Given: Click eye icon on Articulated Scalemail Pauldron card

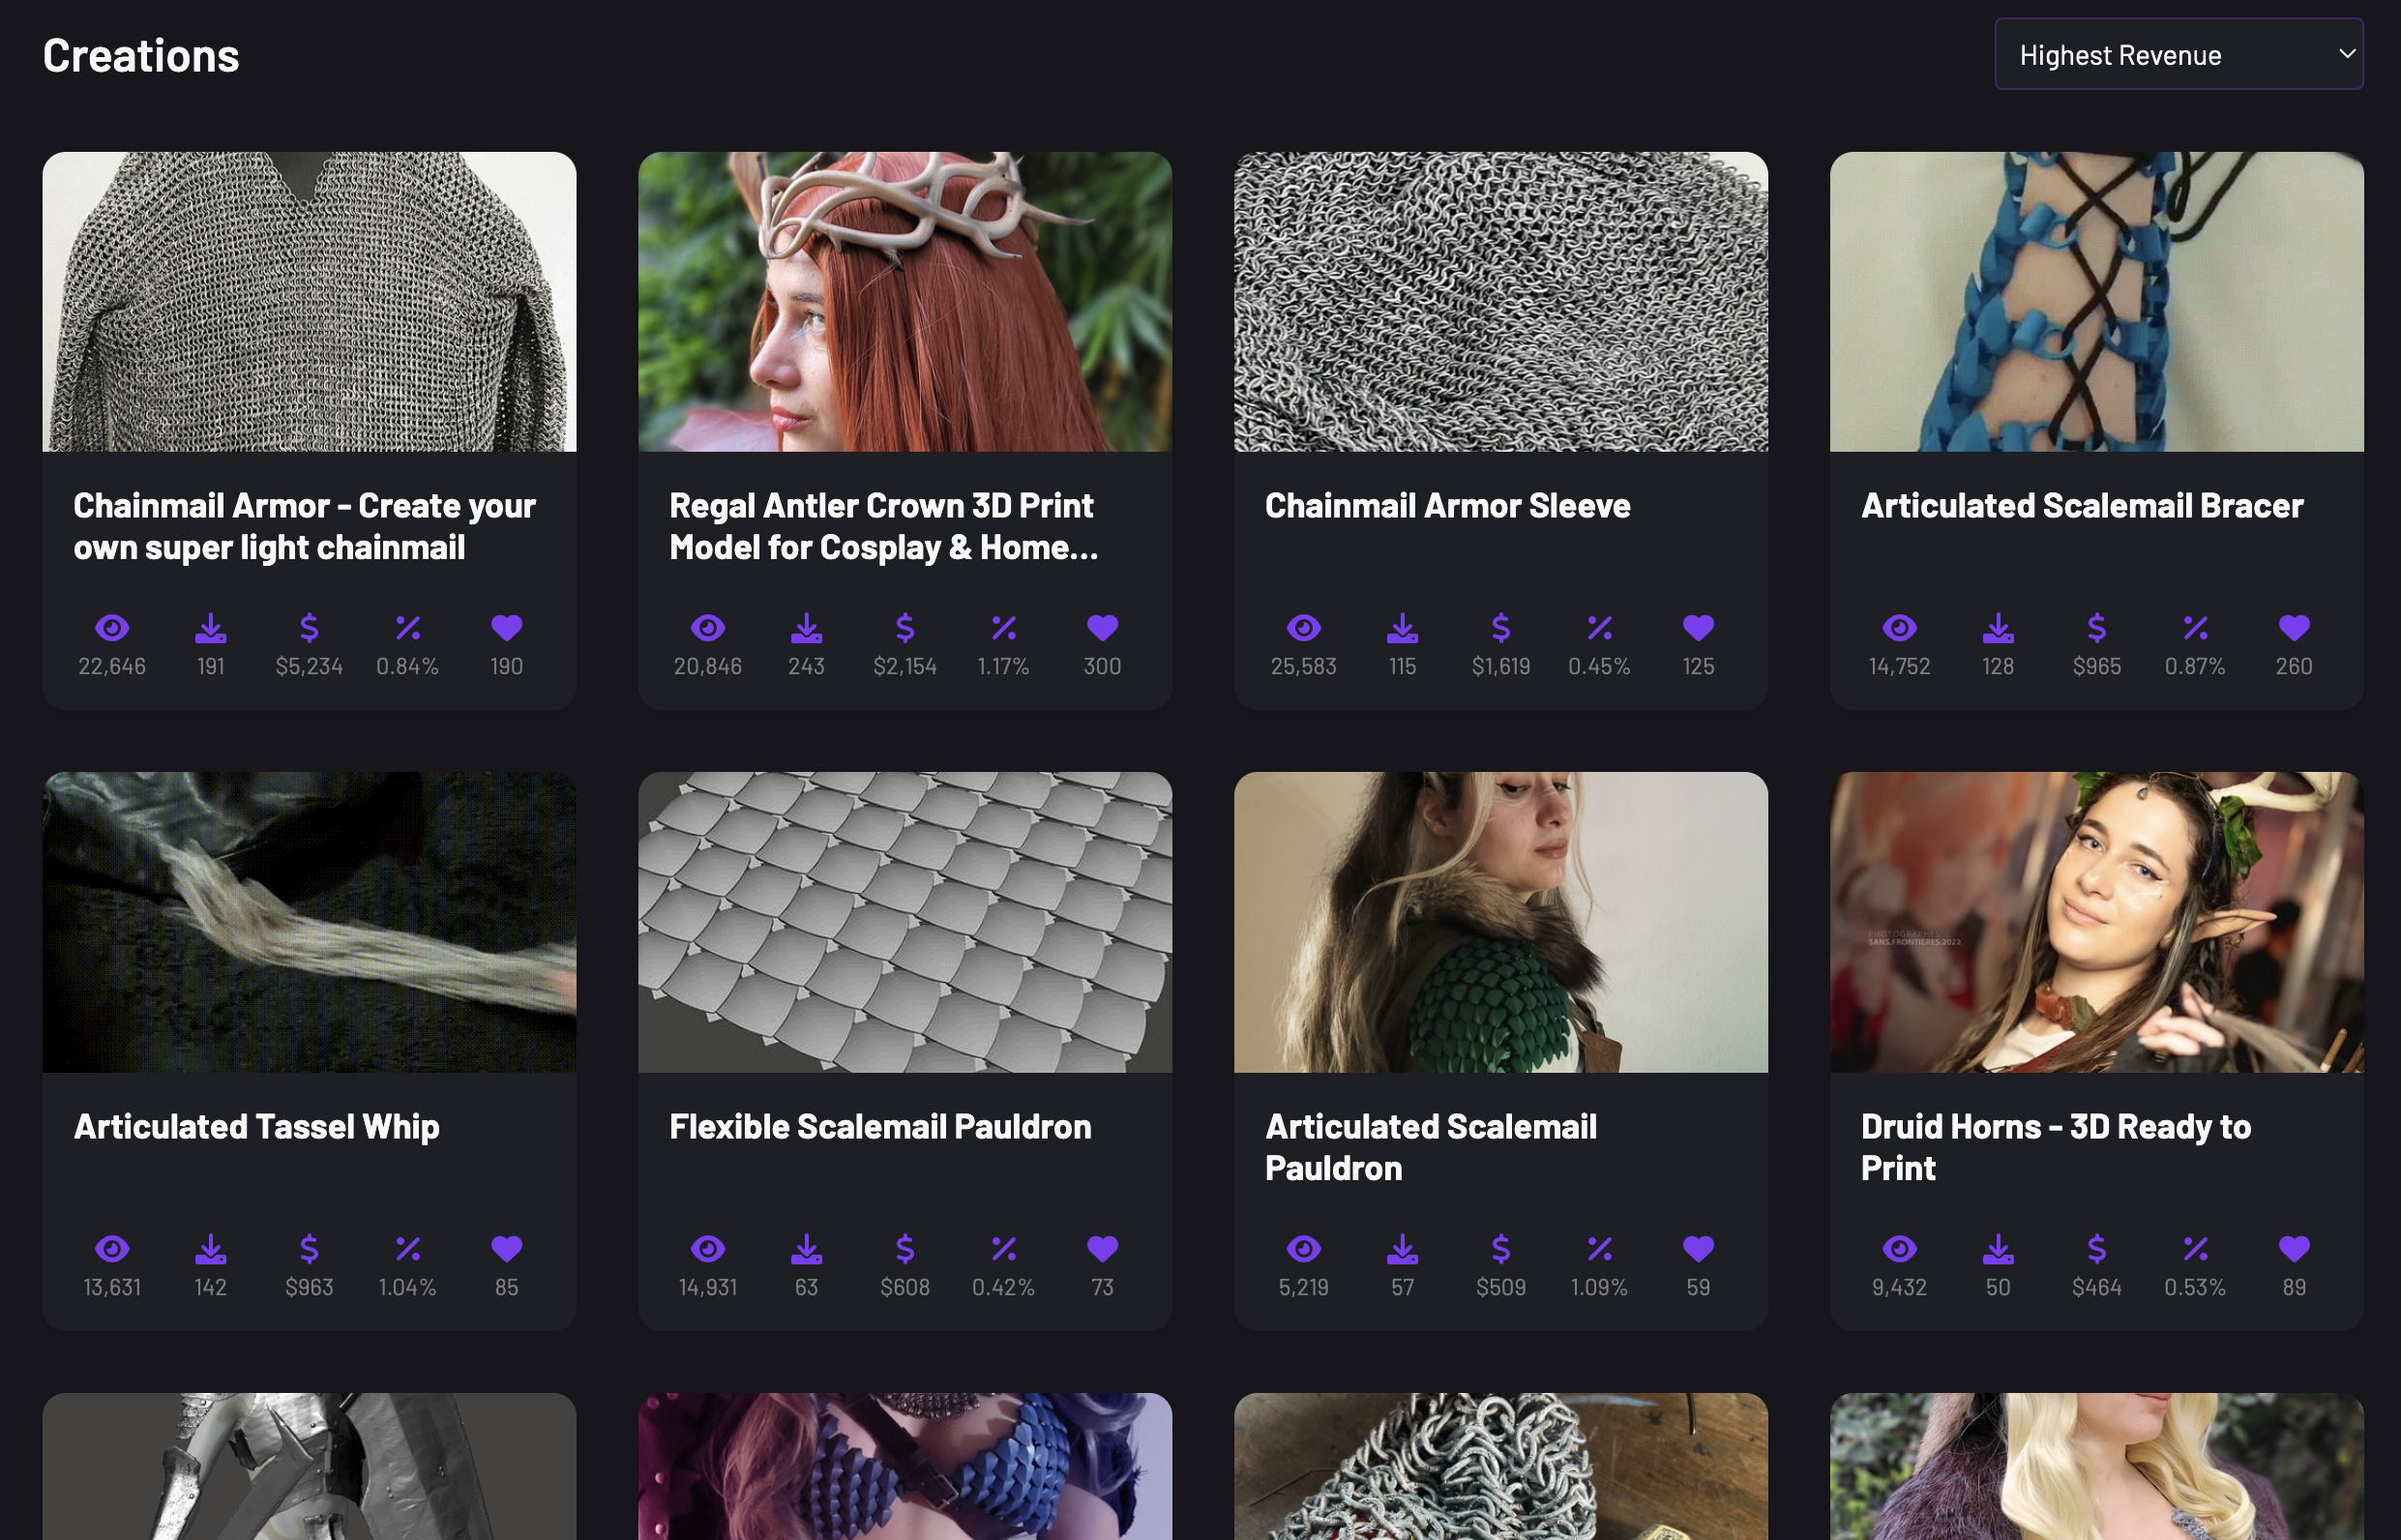Looking at the screenshot, I should [x=1304, y=1249].
